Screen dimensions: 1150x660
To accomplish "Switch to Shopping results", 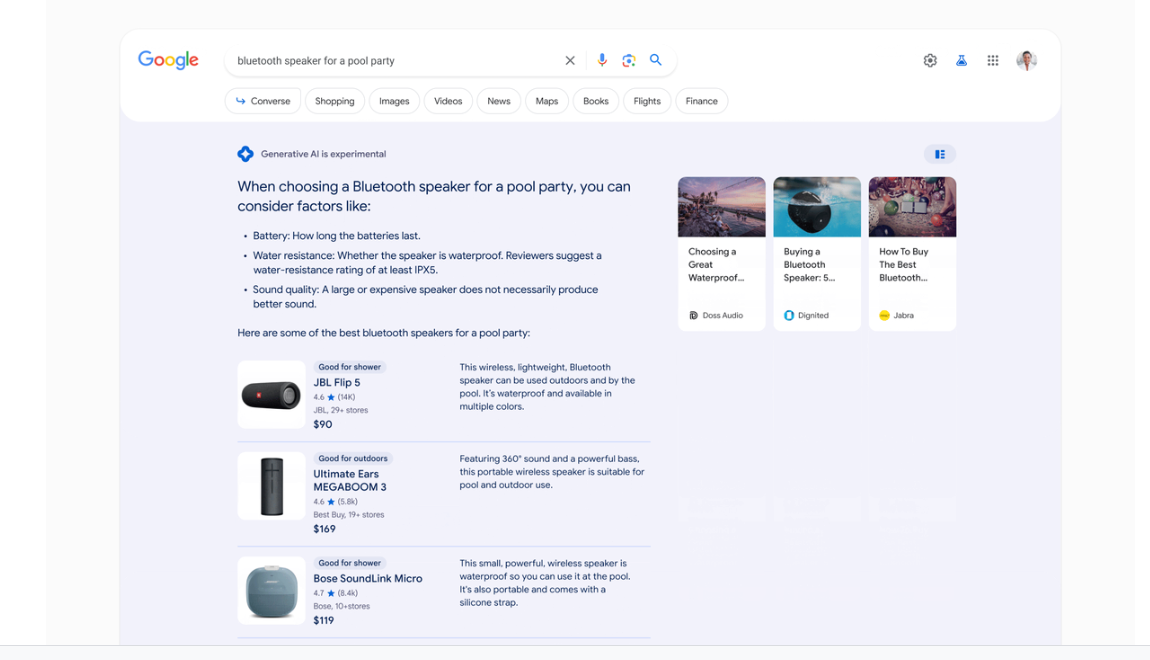I will coord(334,101).
